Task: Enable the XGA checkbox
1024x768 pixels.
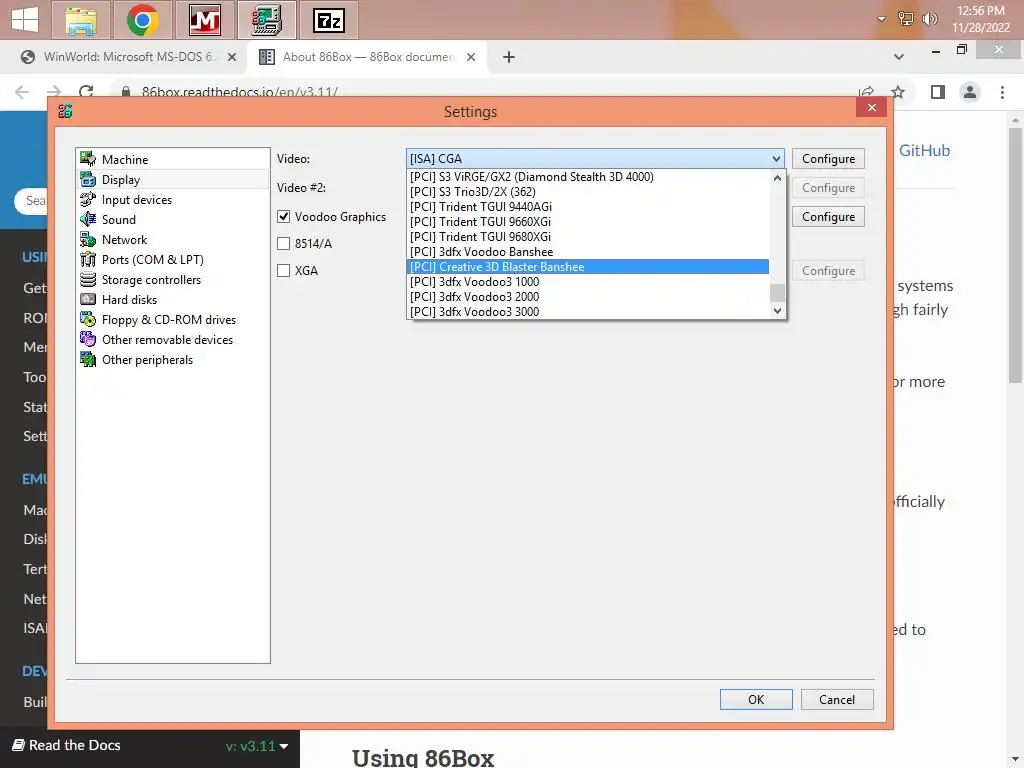Action: pyautogui.click(x=283, y=270)
